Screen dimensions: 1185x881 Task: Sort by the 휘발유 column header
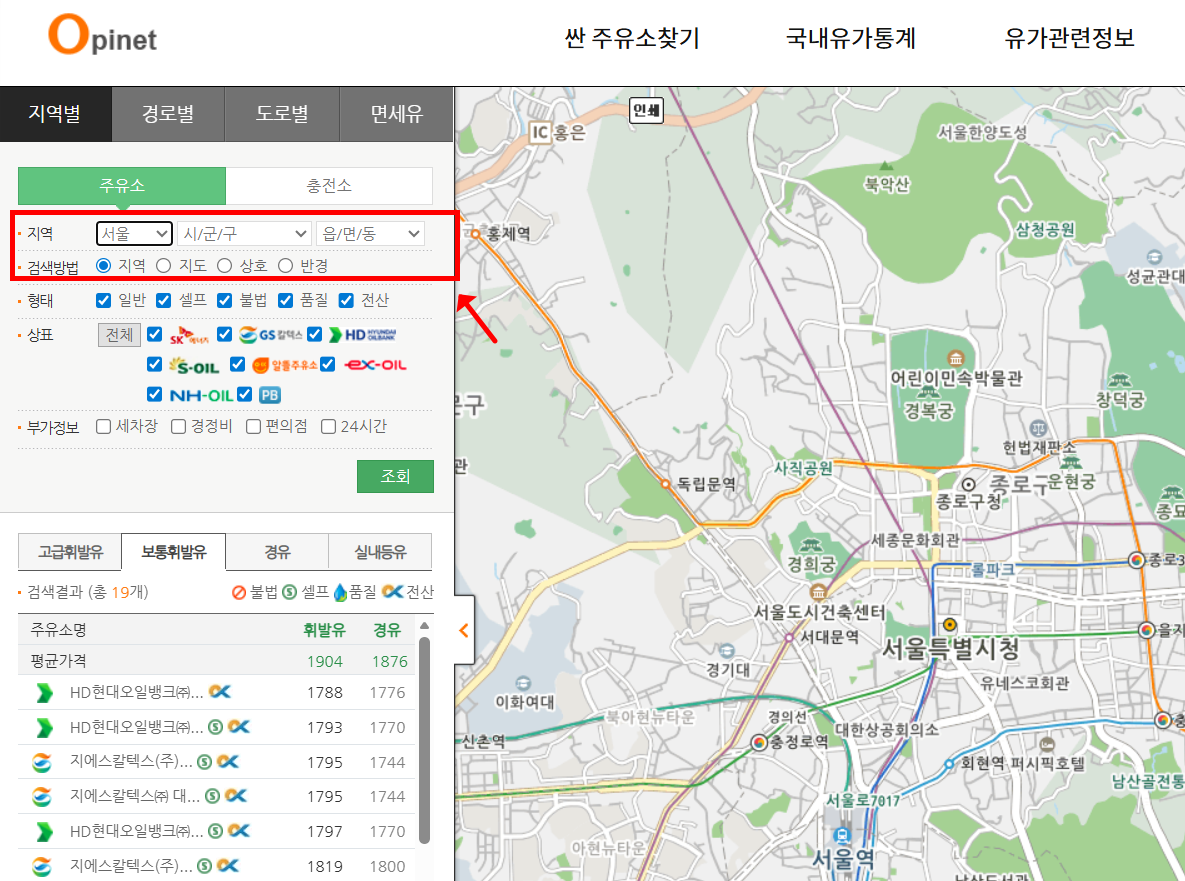coord(324,630)
